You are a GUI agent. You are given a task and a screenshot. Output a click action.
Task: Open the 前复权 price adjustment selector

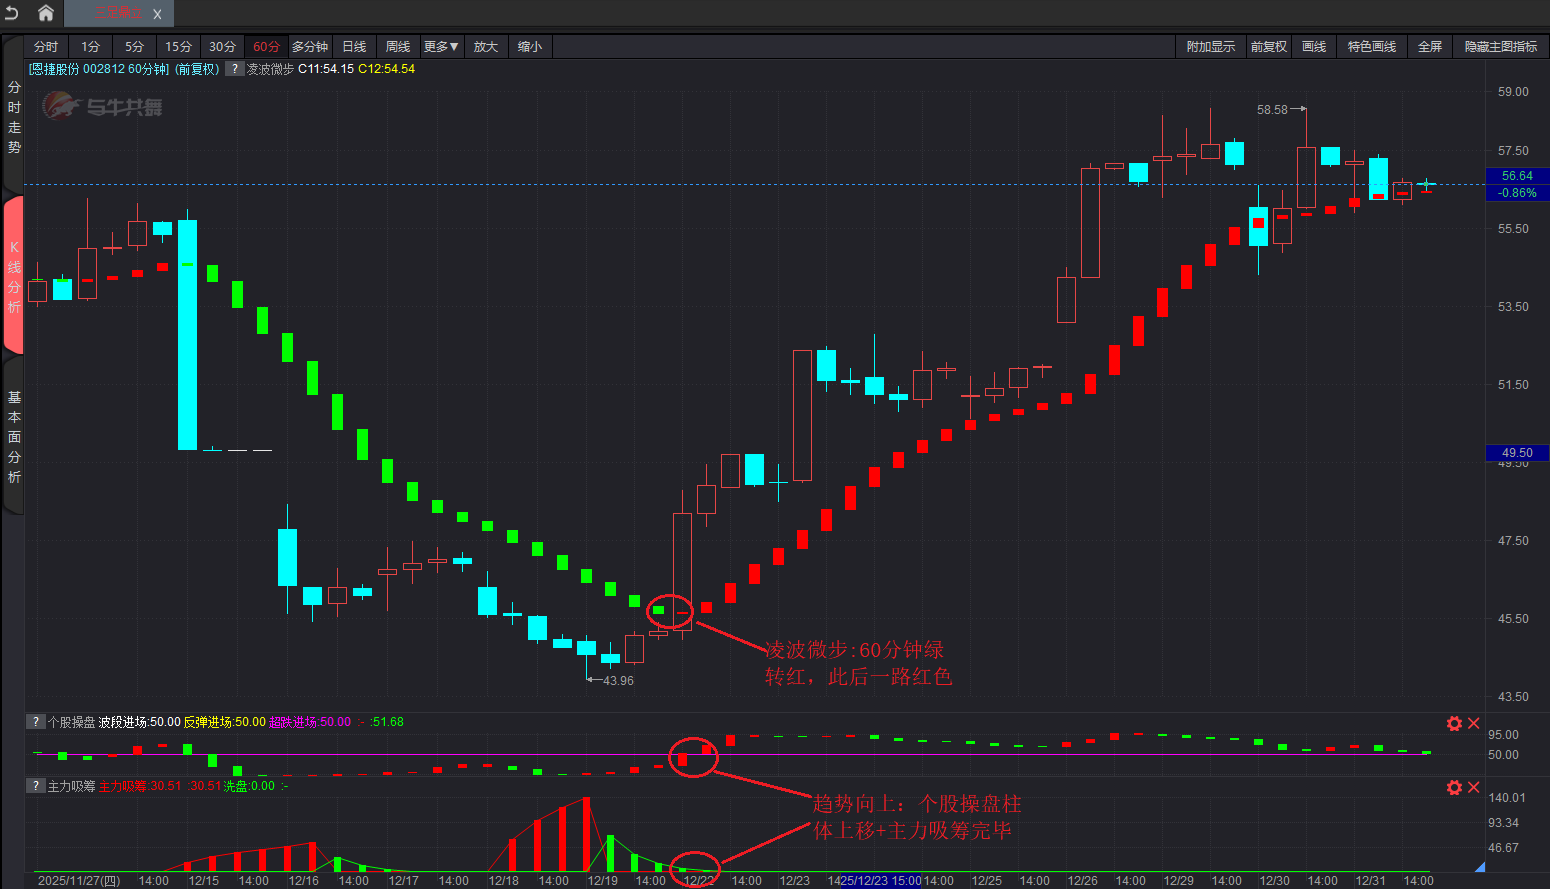click(x=1268, y=47)
